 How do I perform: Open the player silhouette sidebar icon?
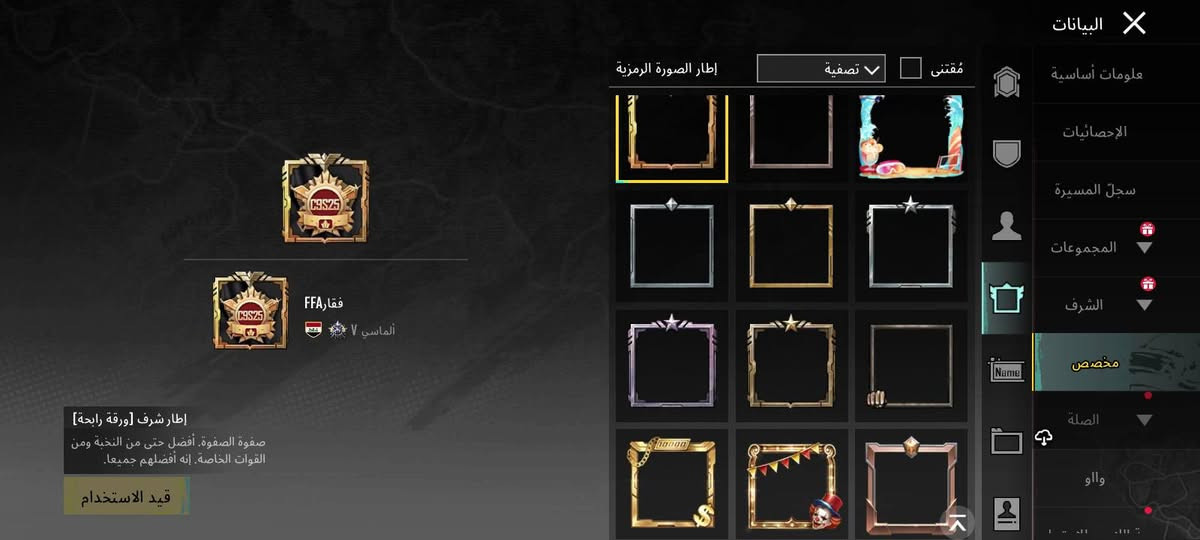[x=1006, y=226]
